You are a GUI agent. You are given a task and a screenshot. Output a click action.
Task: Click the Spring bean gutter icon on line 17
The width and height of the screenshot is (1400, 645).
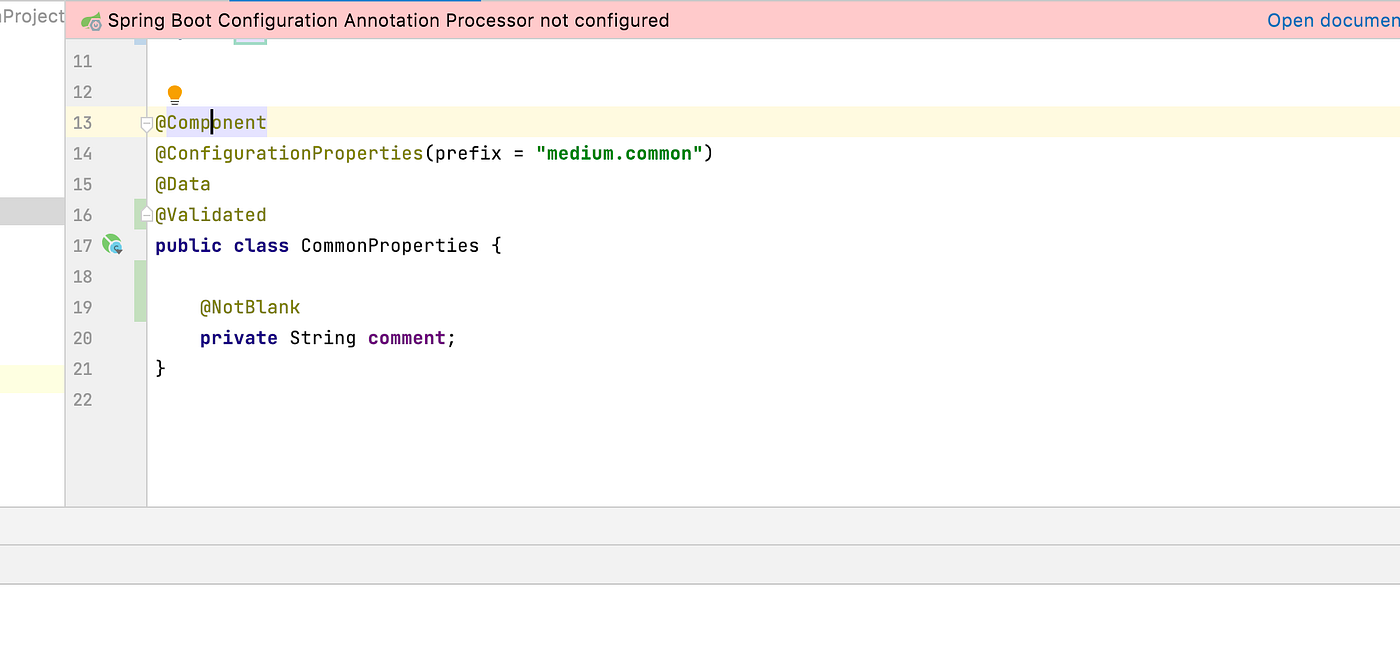tap(112, 244)
